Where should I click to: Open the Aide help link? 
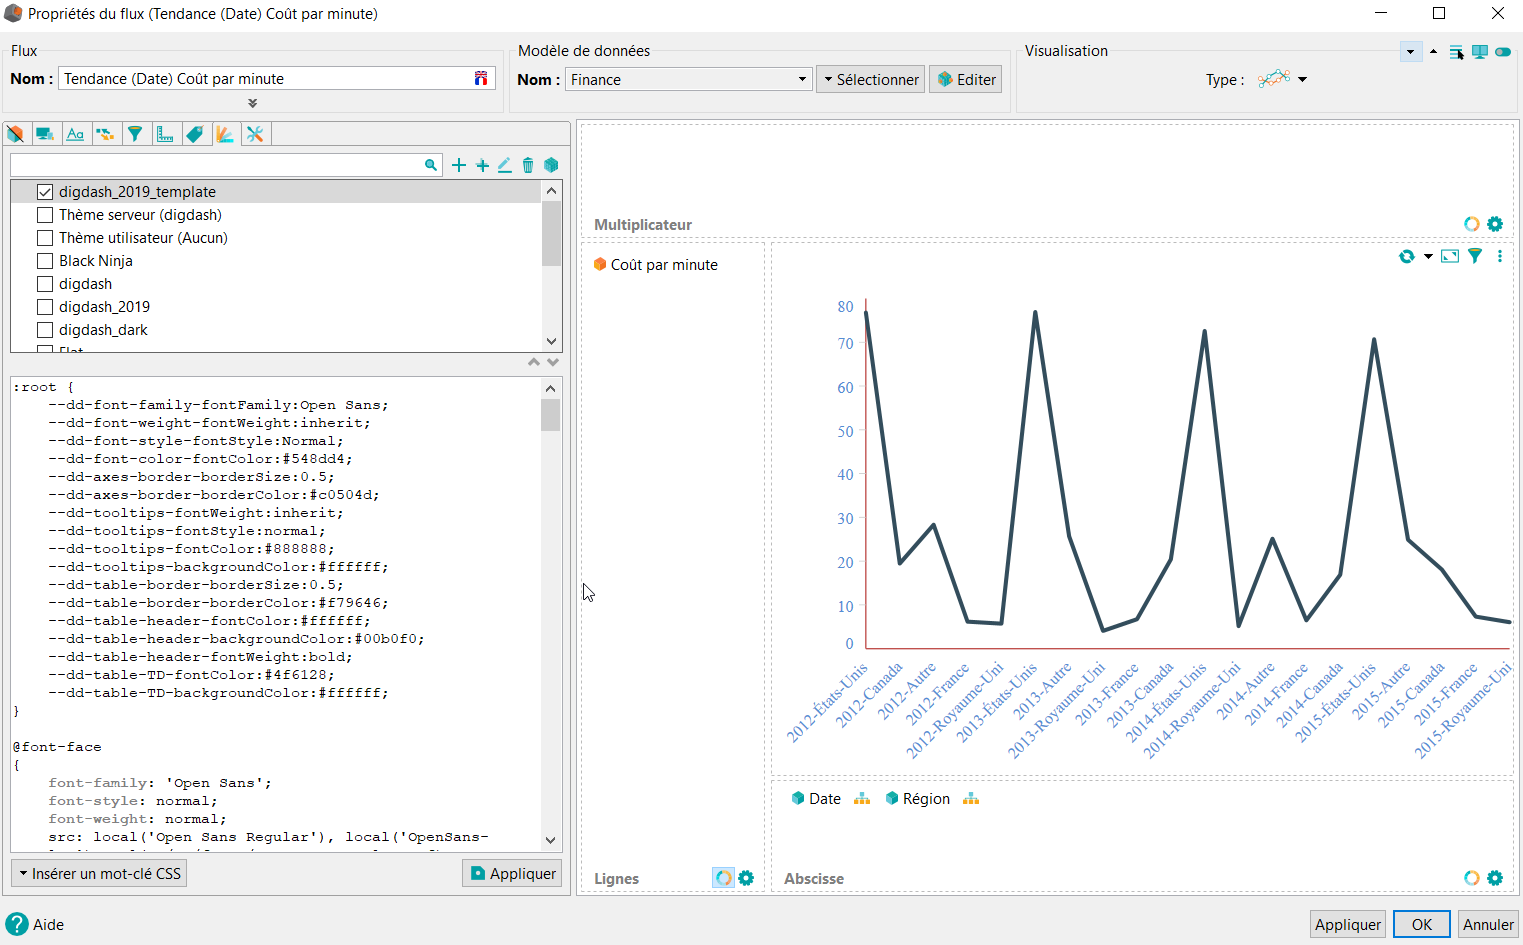35,924
